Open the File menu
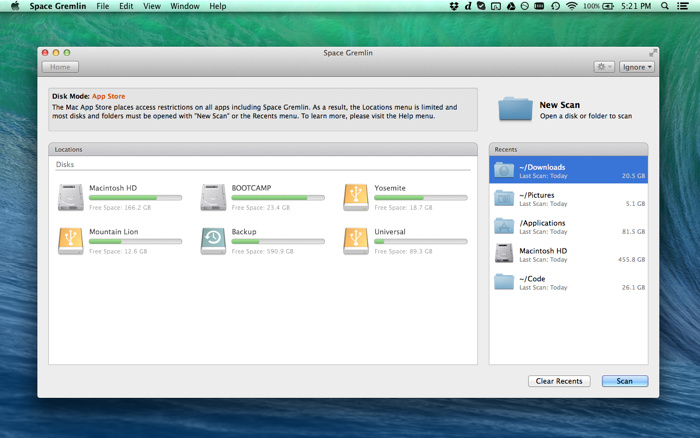The width and height of the screenshot is (700, 438). point(103,6)
